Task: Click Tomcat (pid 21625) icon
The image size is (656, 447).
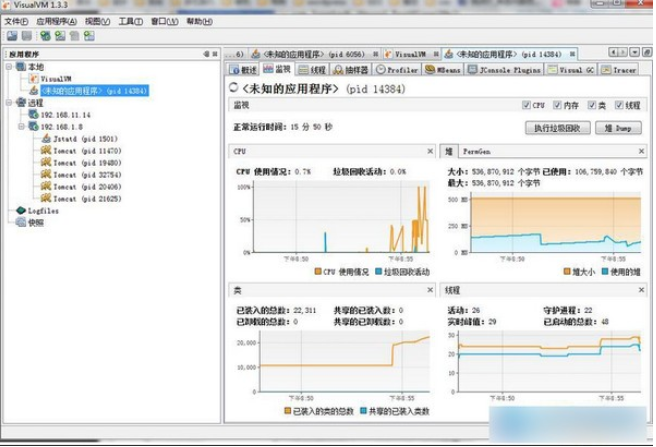Action: (46, 198)
